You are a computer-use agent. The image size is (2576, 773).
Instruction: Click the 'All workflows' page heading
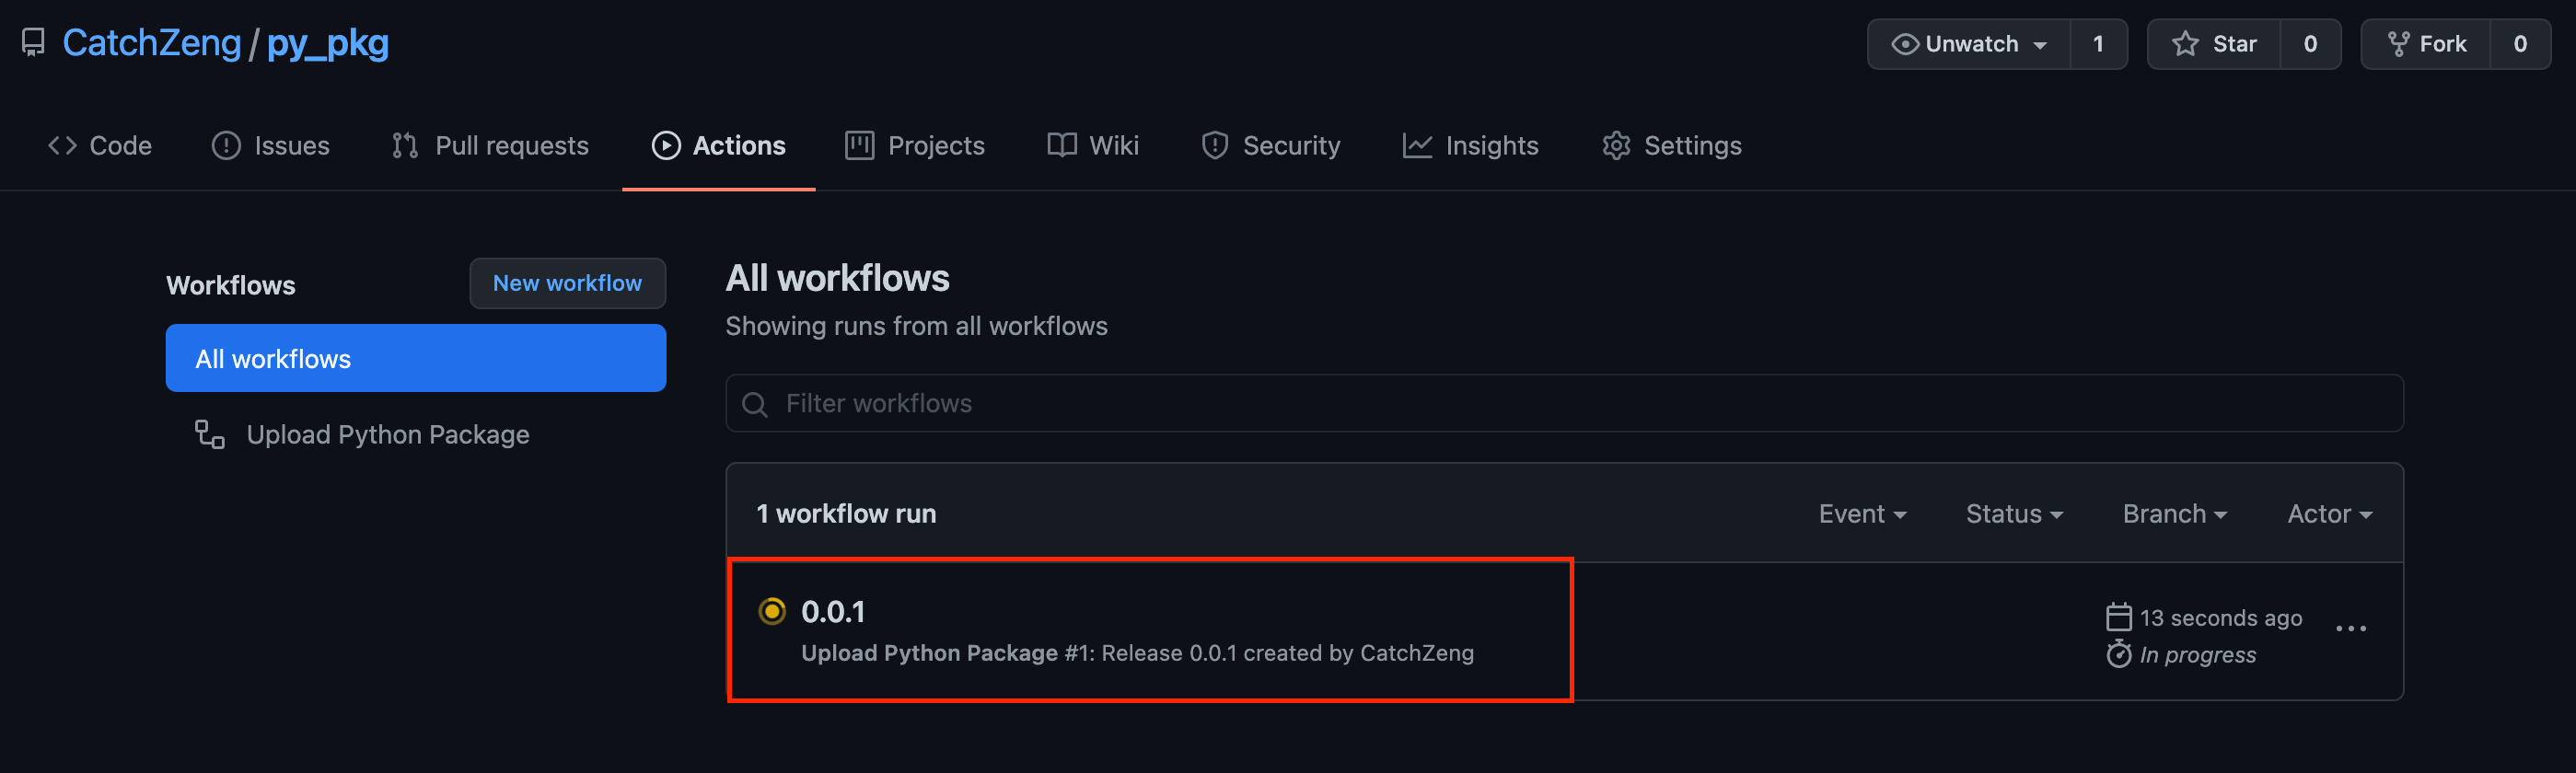pyautogui.click(x=837, y=278)
